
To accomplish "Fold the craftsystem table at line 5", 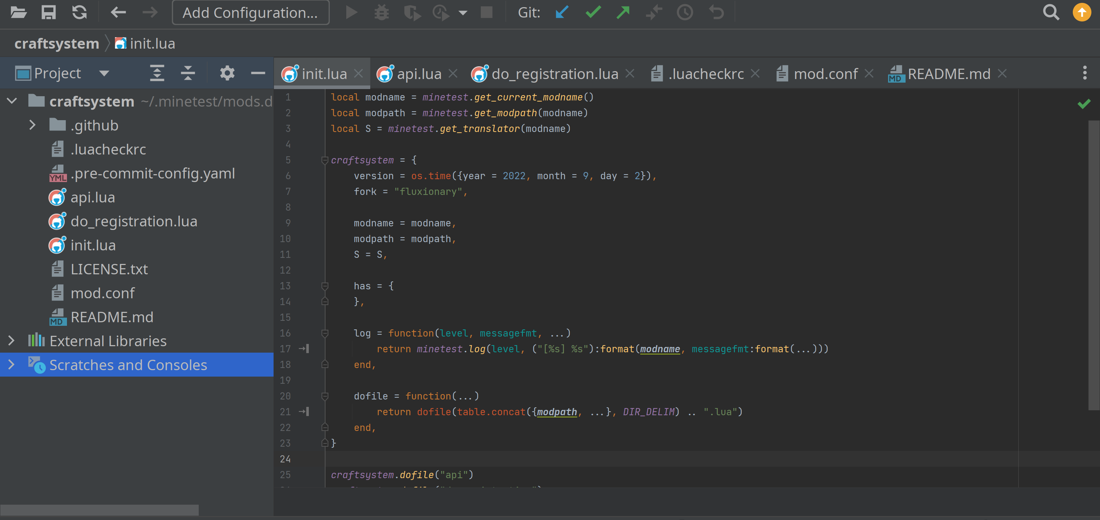I will click(324, 160).
